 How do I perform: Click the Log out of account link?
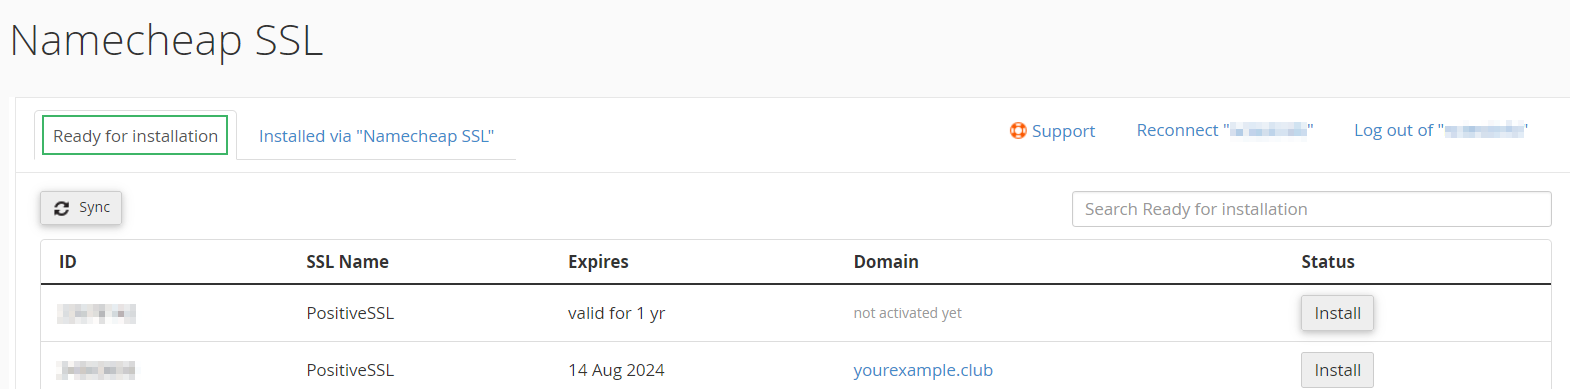pos(1441,130)
